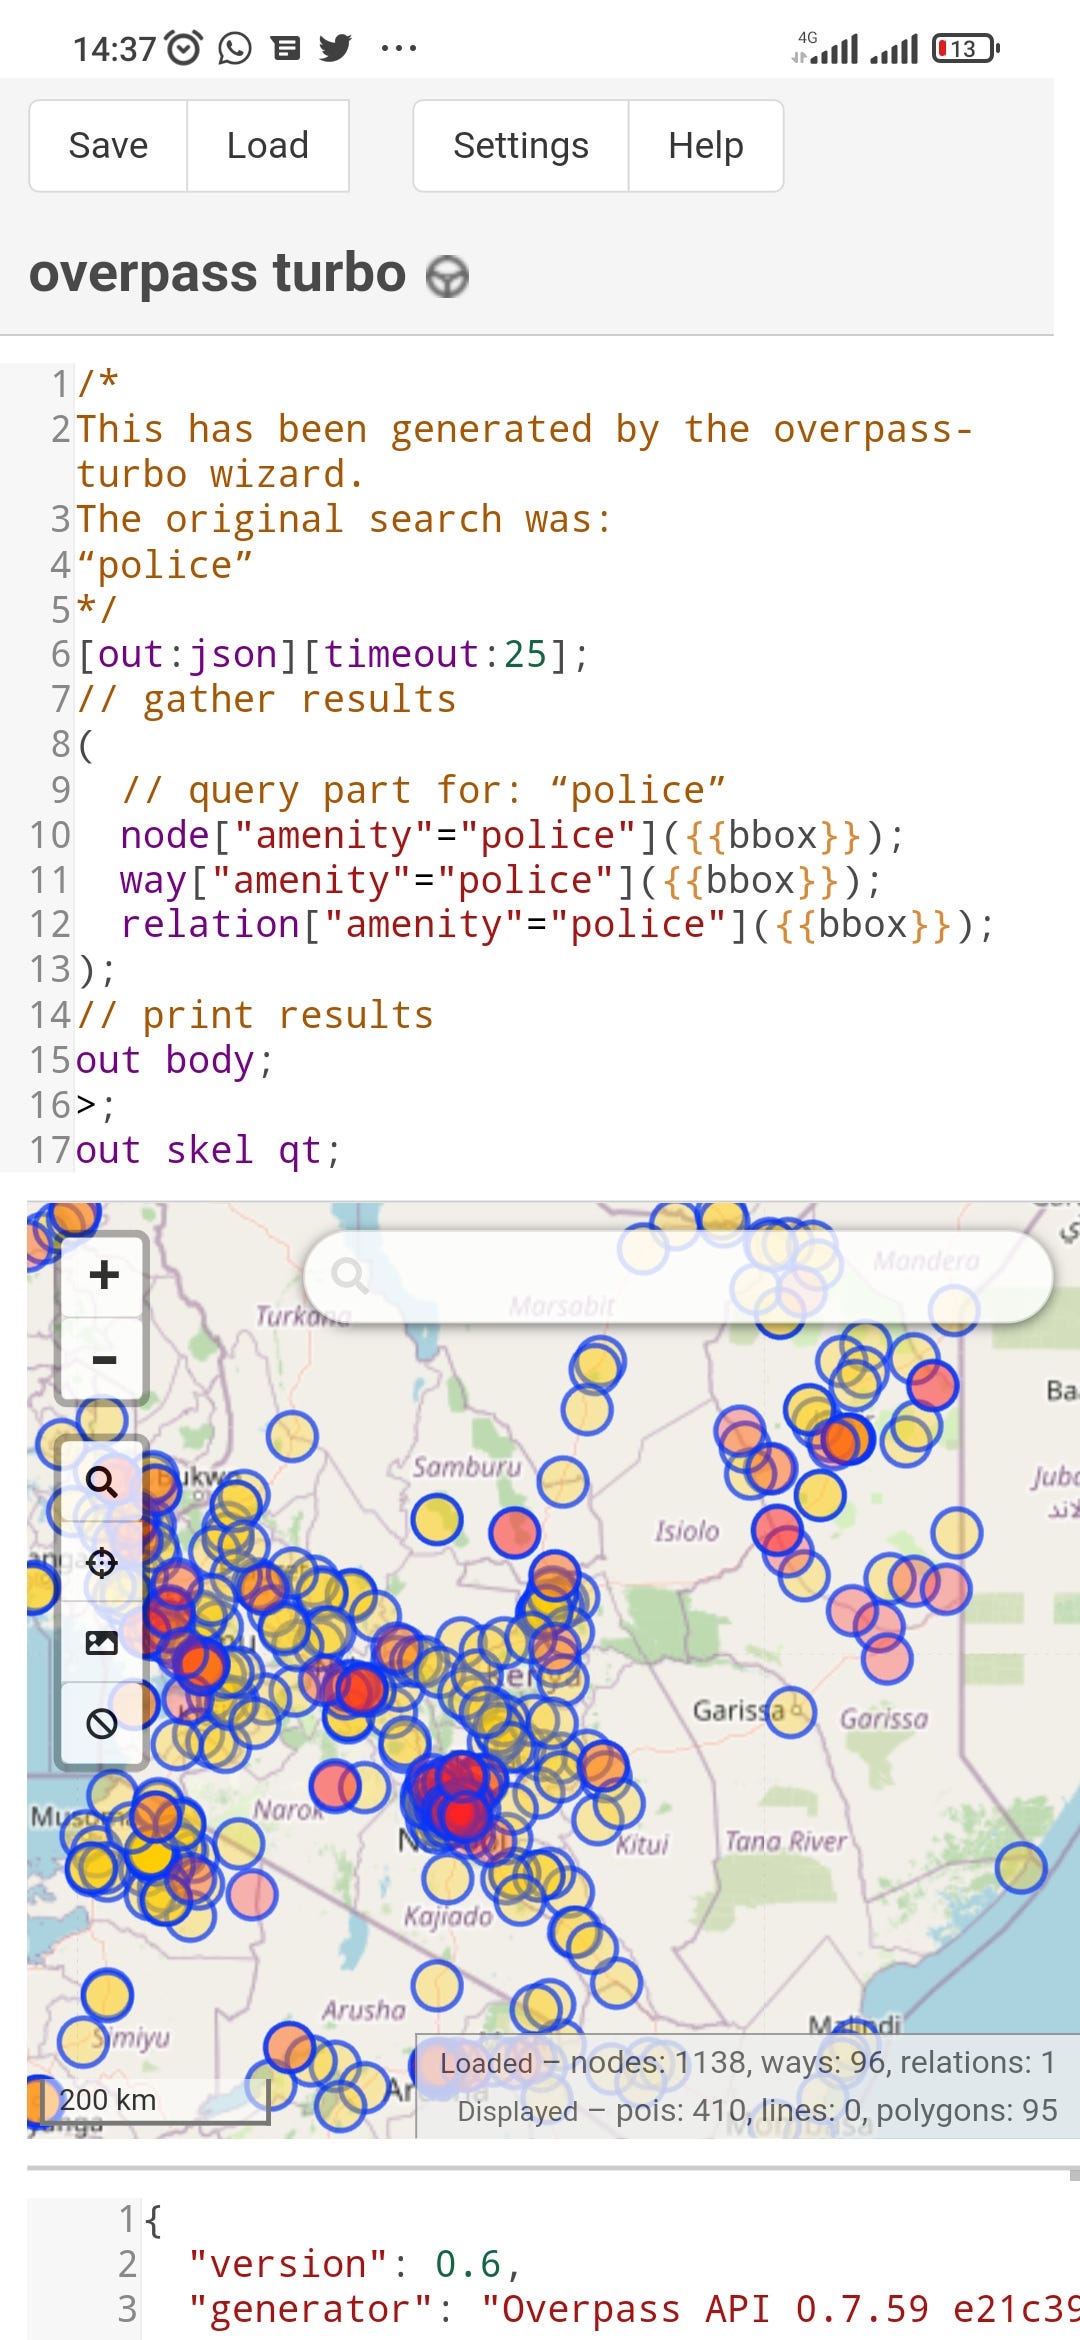The width and height of the screenshot is (1080, 2340).
Task: Click code line with [out:json][timeout:25]
Action: [333, 655]
